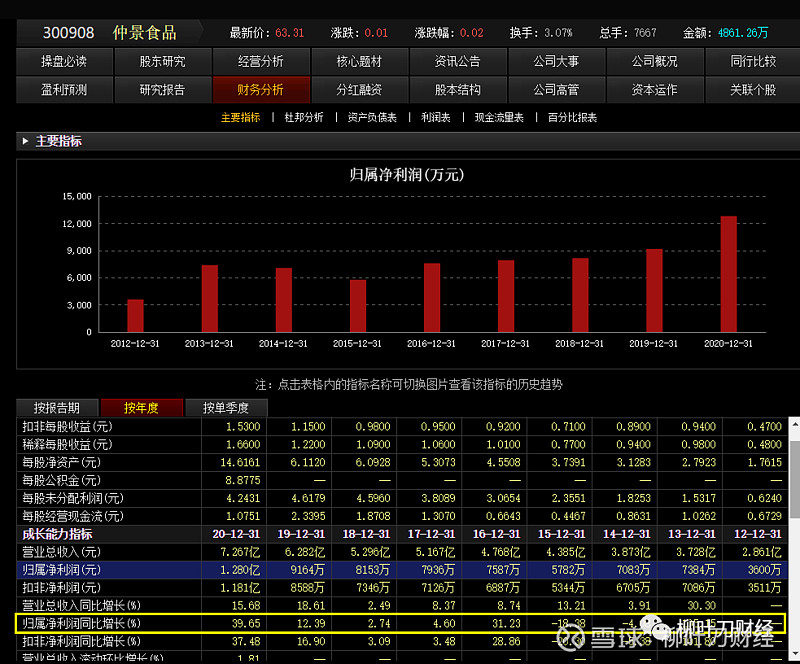Show the 营业总收入(元) trend chart
Screen dimensions: 800x664
pos(62,552)
